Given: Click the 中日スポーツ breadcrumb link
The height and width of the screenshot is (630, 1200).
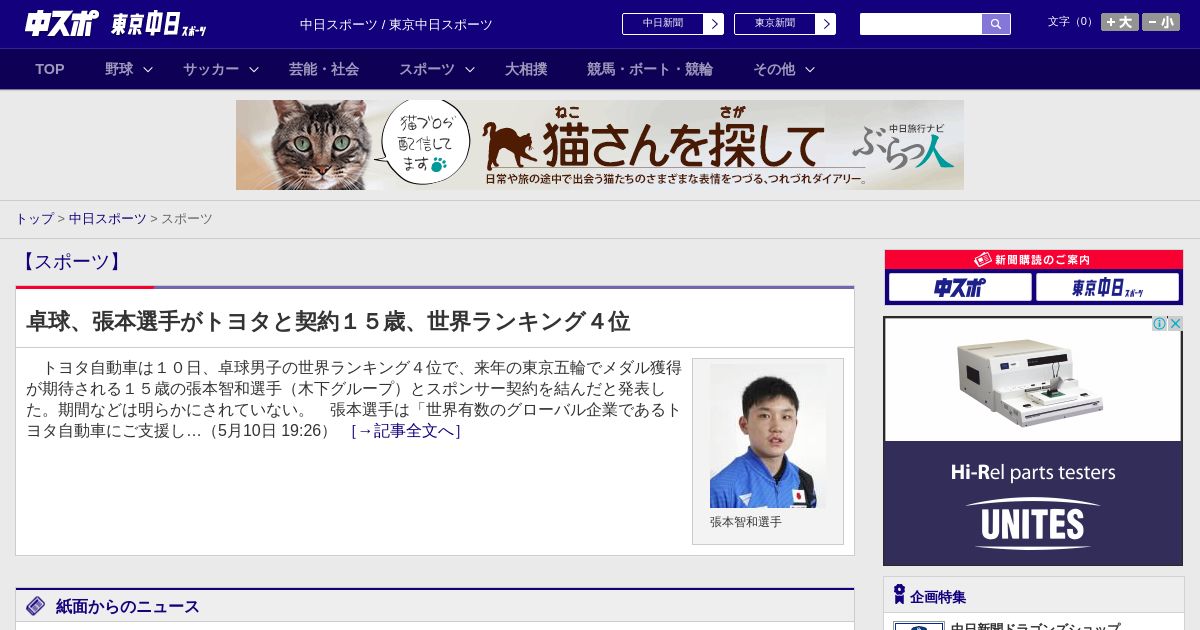Looking at the screenshot, I should pos(108,218).
